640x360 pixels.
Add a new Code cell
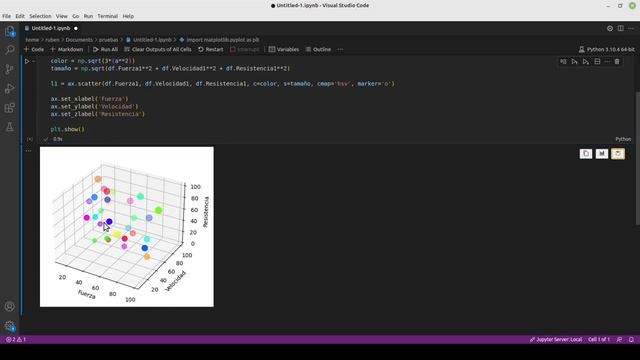(x=34, y=49)
